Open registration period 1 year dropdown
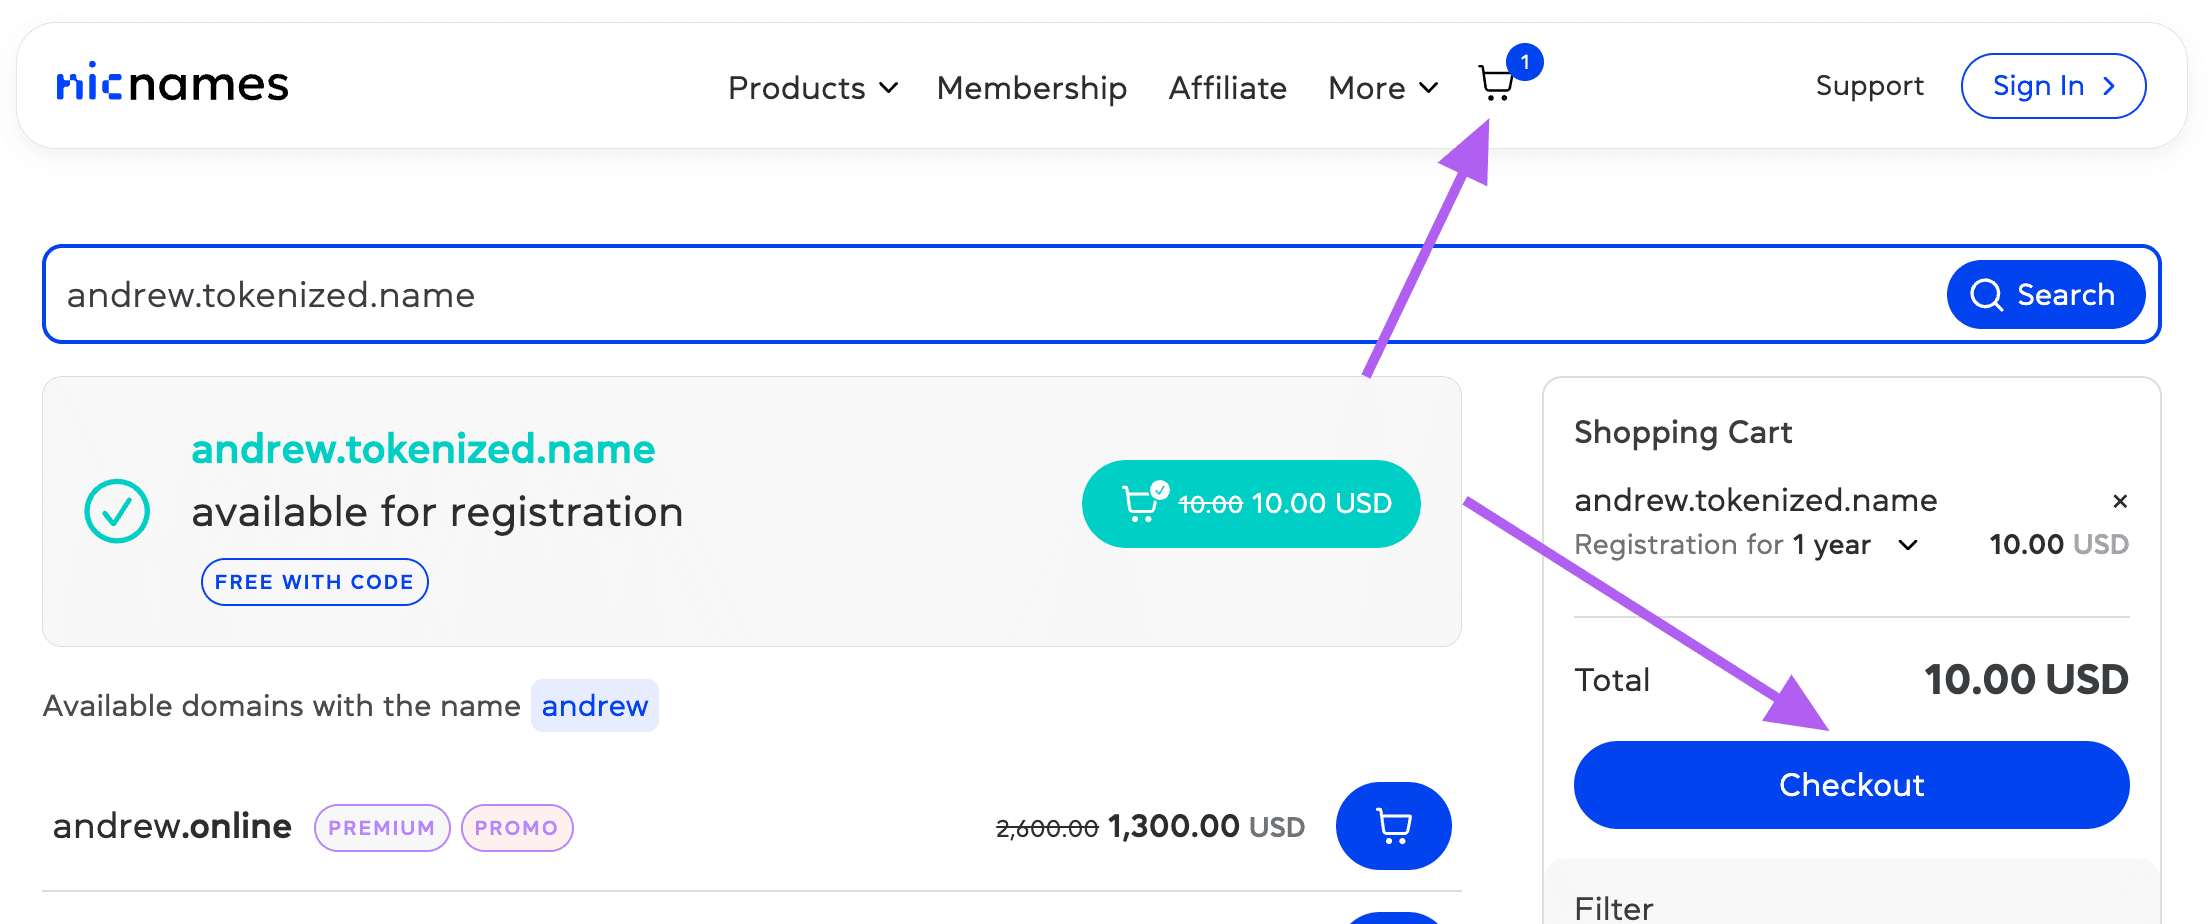This screenshot has width=2208, height=924. (1907, 545)
